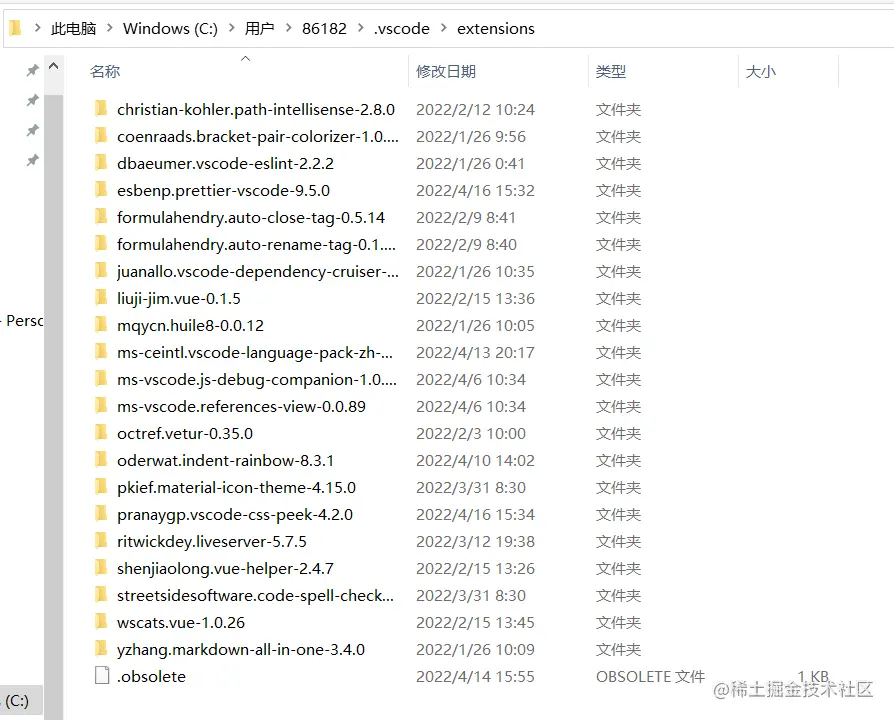Click folder icon of formulahendry.auto-rename-tag
This screenshot has height=720, width=894.
[101, 243]
